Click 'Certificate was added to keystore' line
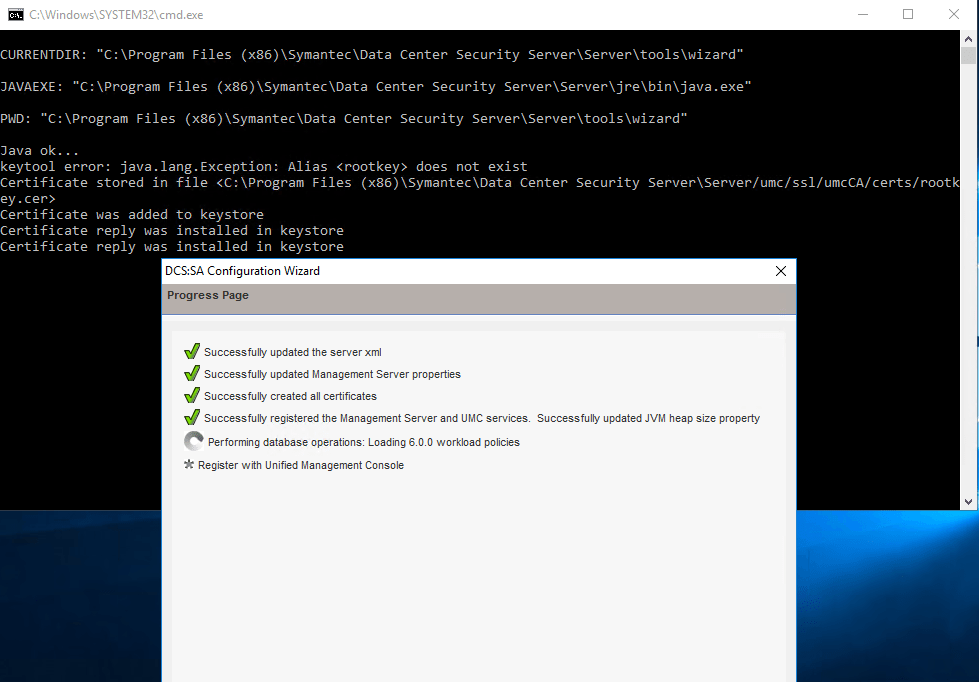 point(132,215)
